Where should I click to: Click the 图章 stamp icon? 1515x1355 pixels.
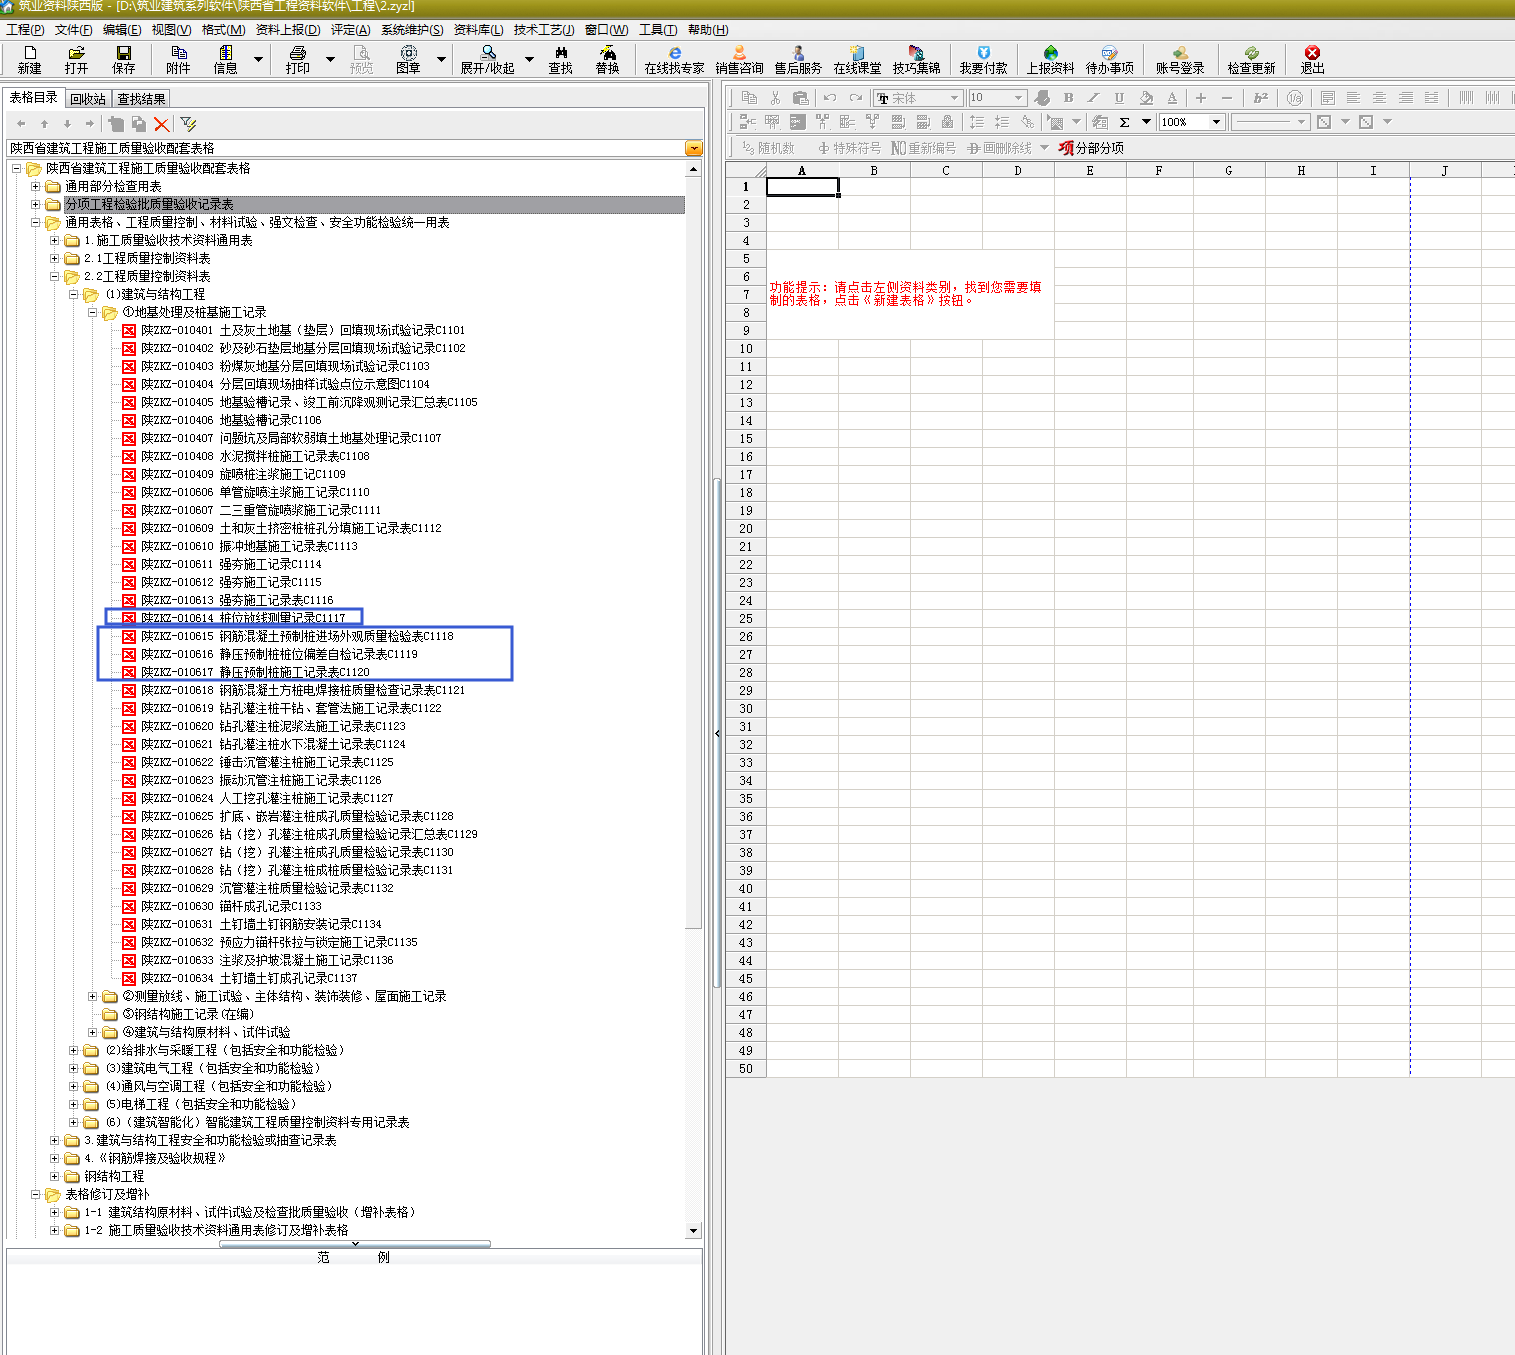[x=408, y=60]
